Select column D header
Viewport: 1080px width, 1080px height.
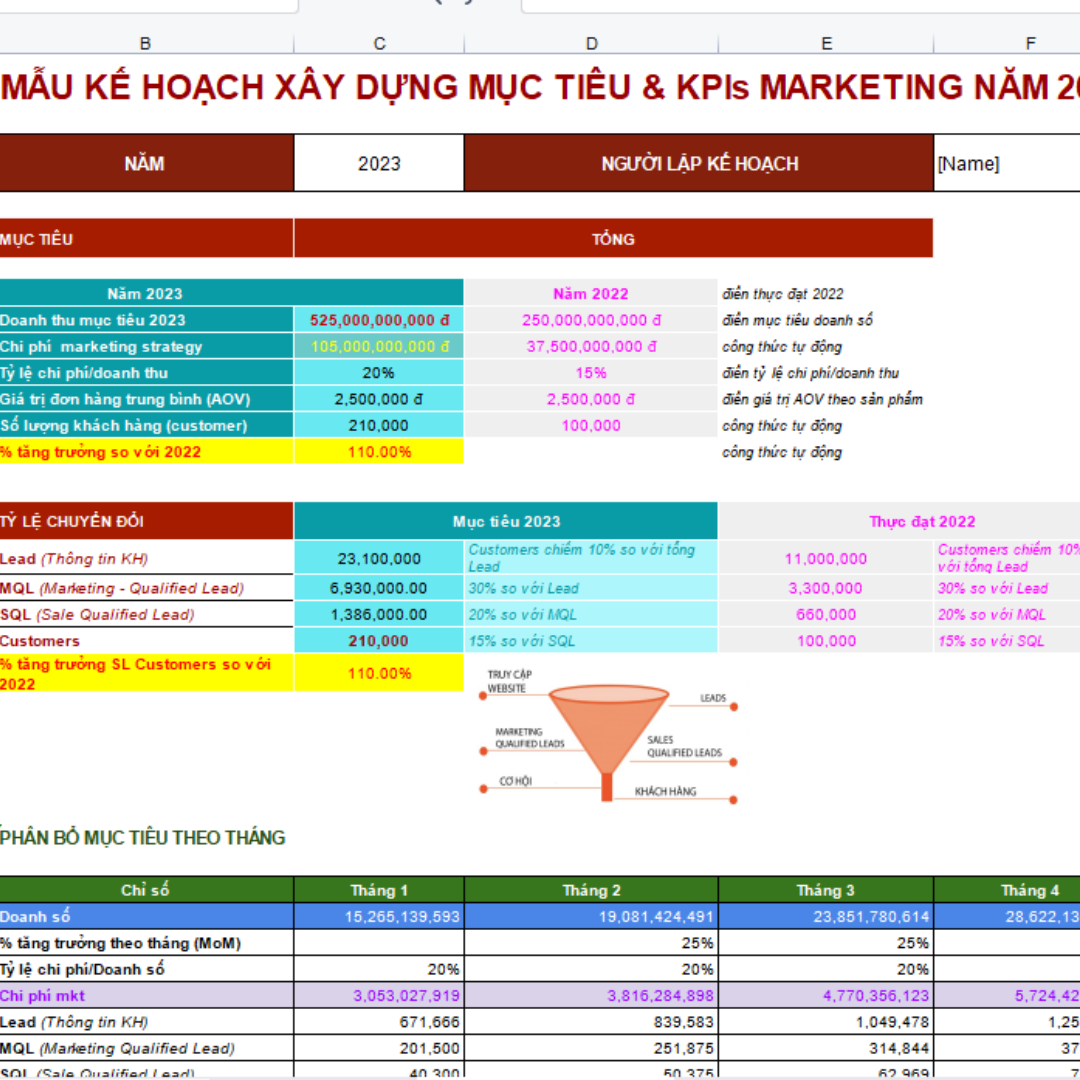tap(591, 43)
